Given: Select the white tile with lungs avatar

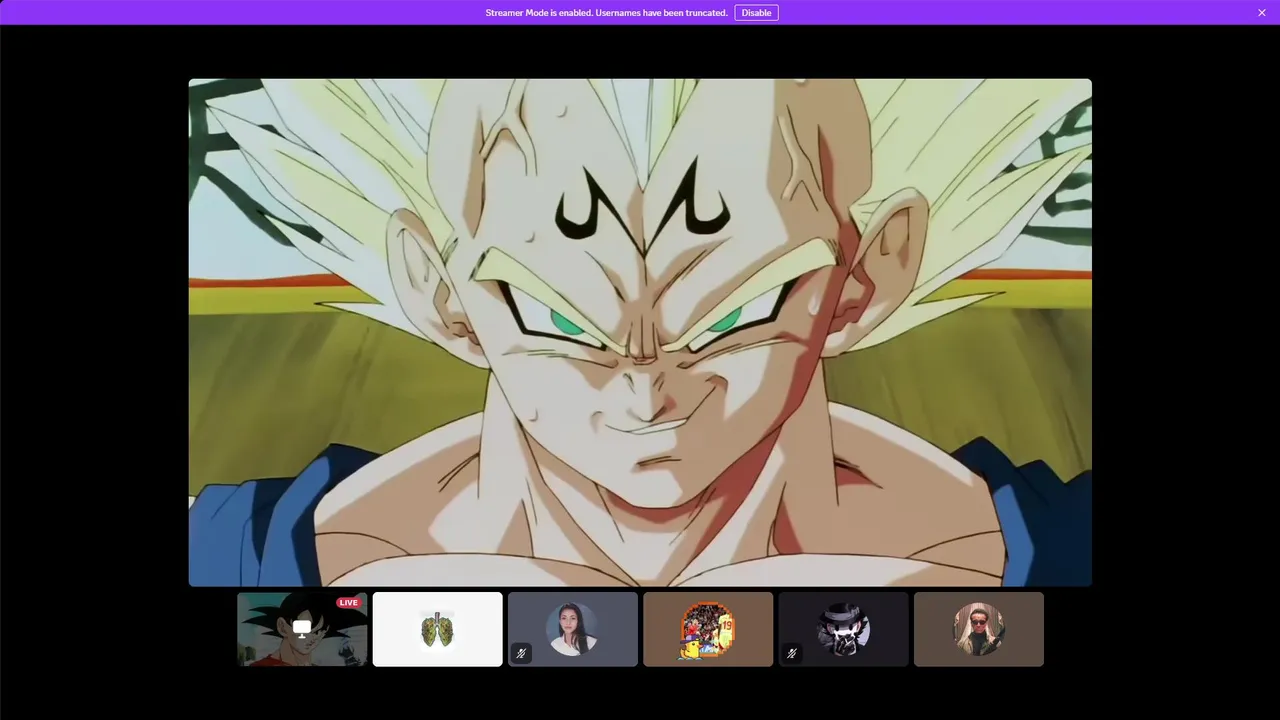Looking at the screenshot, I should [437, 629].
